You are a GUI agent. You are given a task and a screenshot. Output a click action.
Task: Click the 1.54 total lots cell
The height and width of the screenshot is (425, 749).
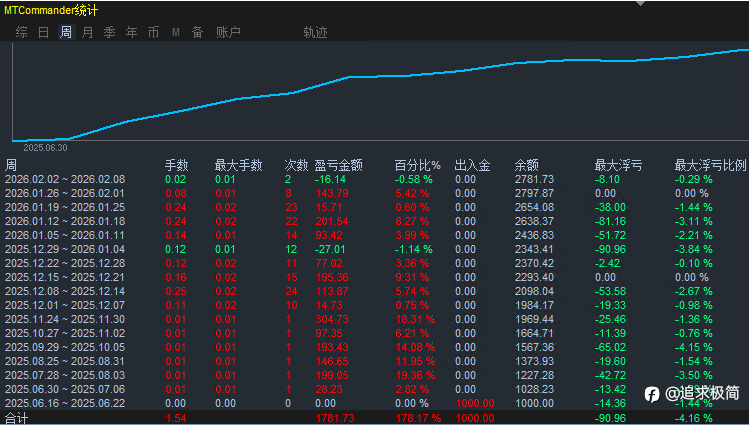176,418
